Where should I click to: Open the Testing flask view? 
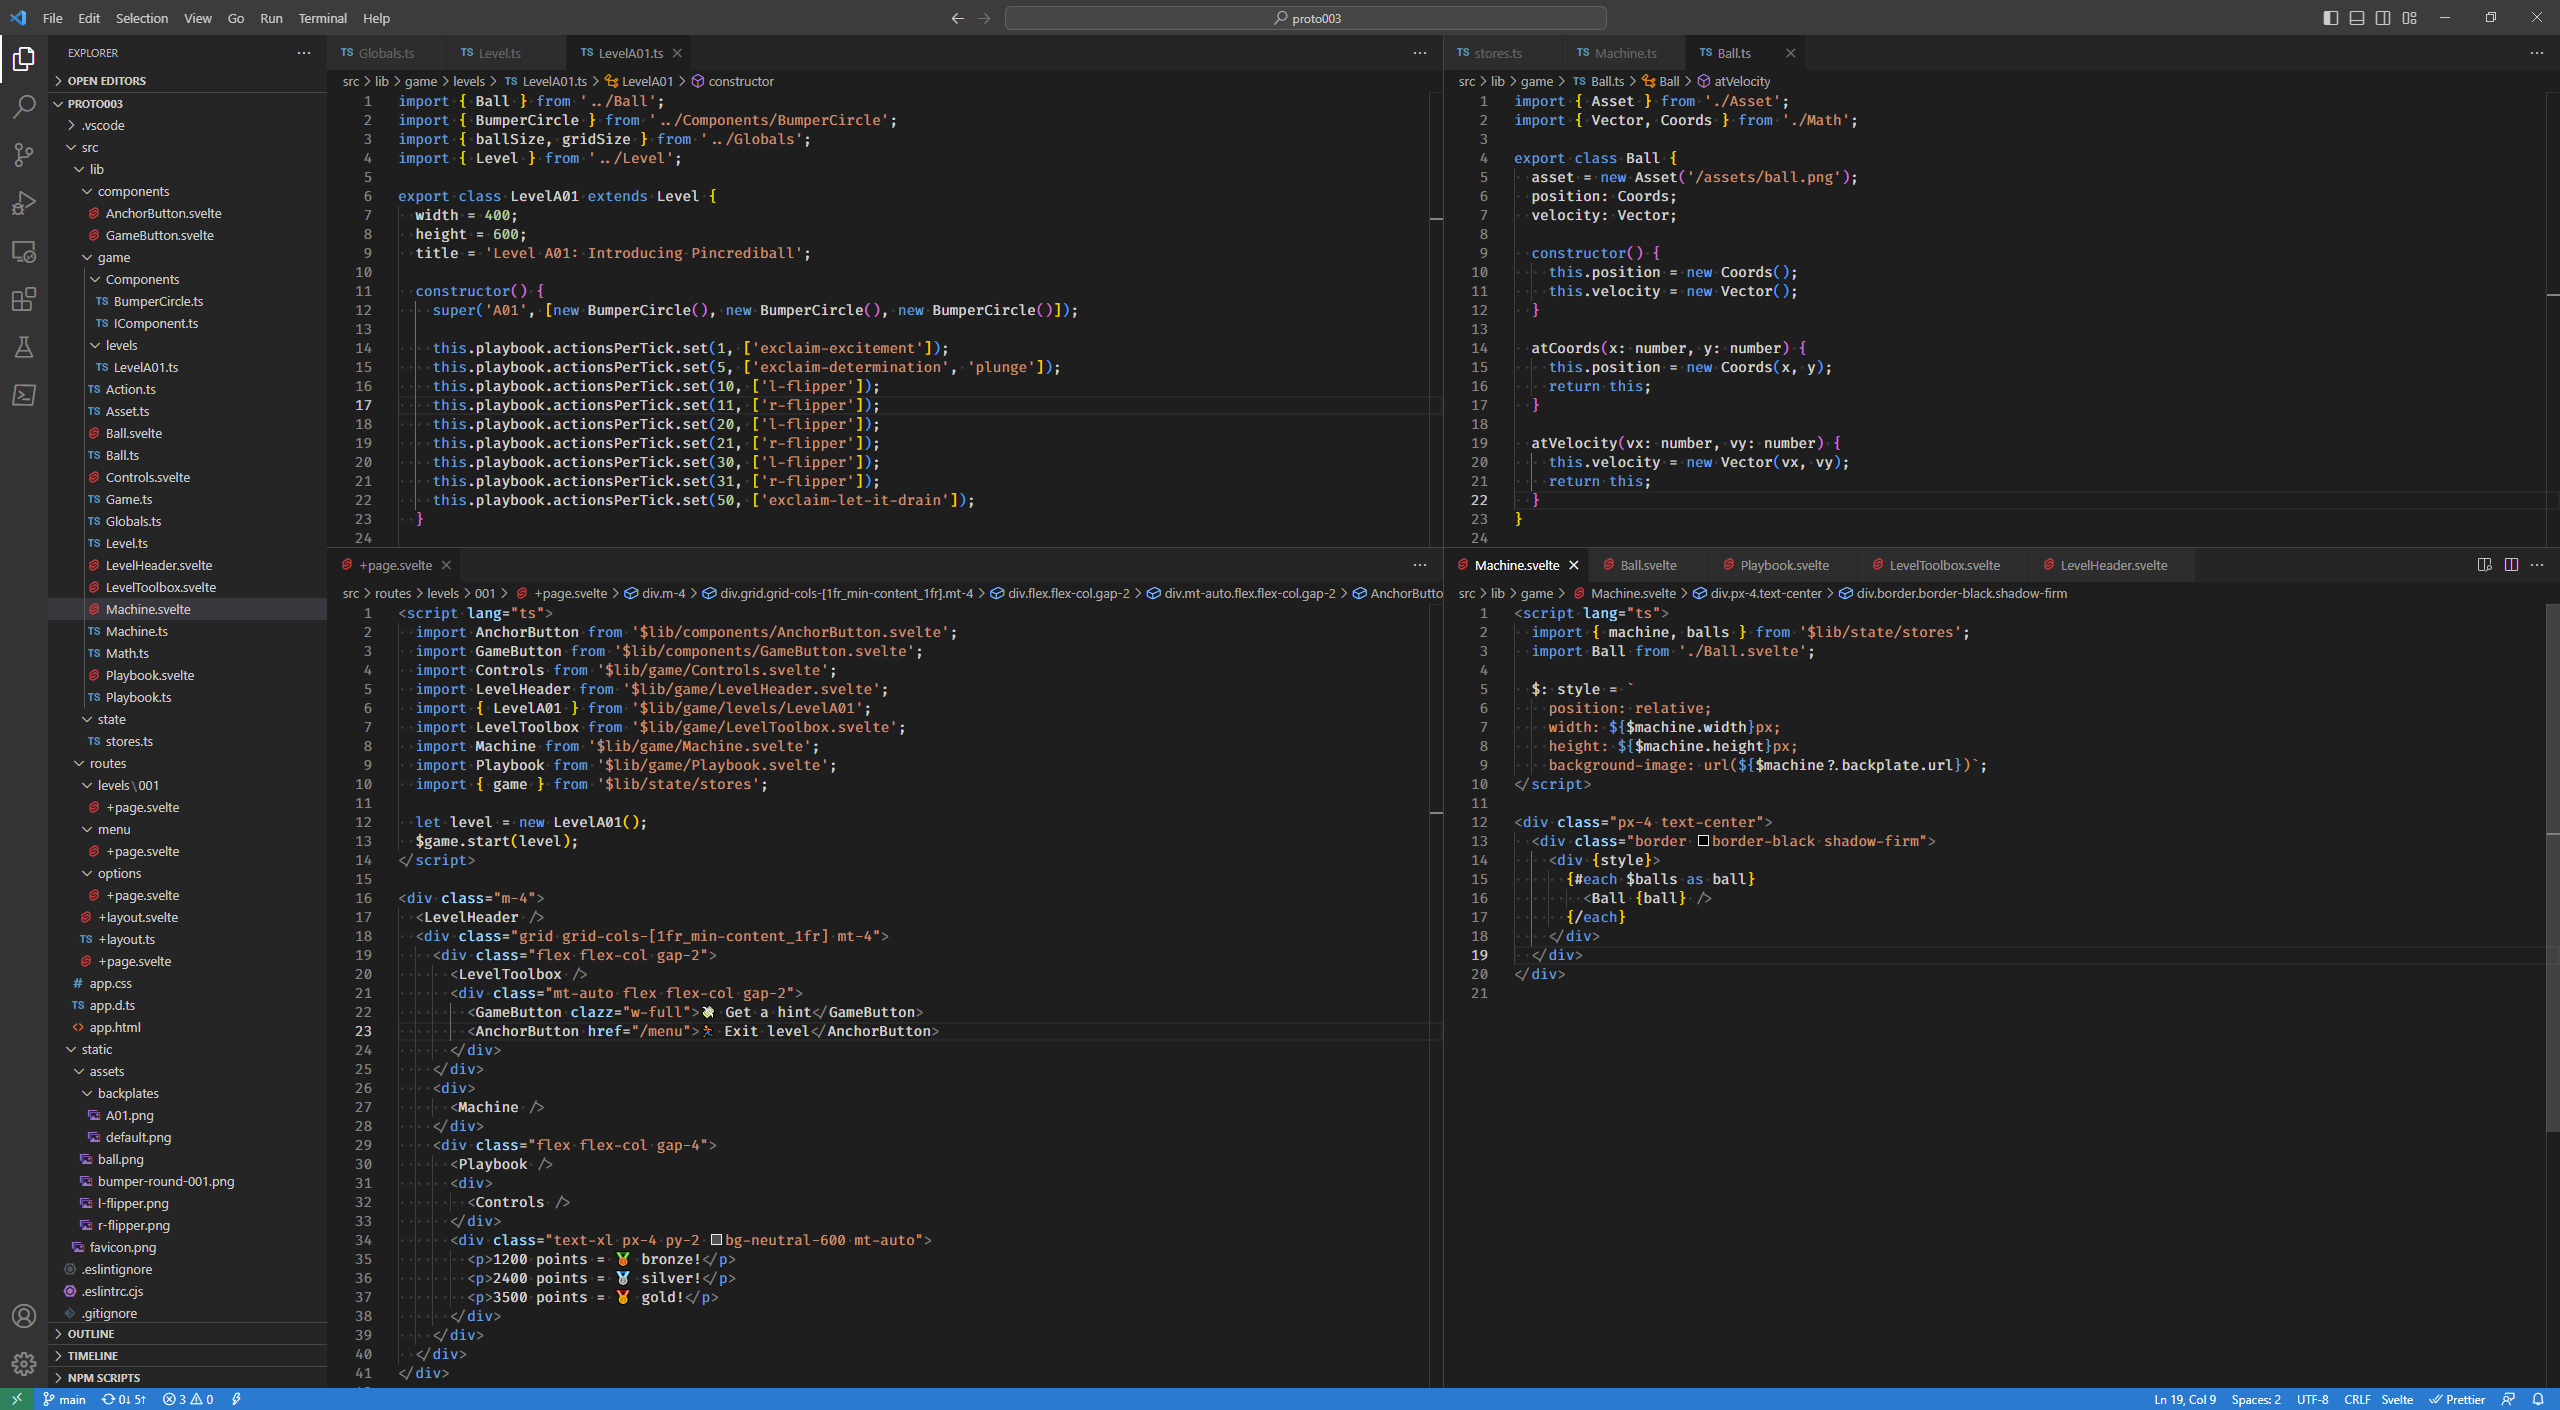(x=24, y=347)
